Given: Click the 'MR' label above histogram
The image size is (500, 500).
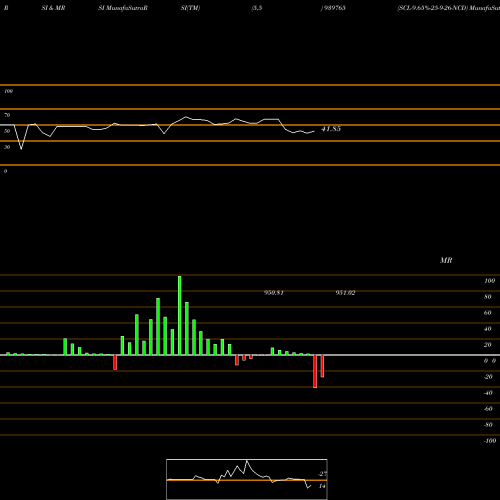Looking at the screenshot, I should click(446, 260).
